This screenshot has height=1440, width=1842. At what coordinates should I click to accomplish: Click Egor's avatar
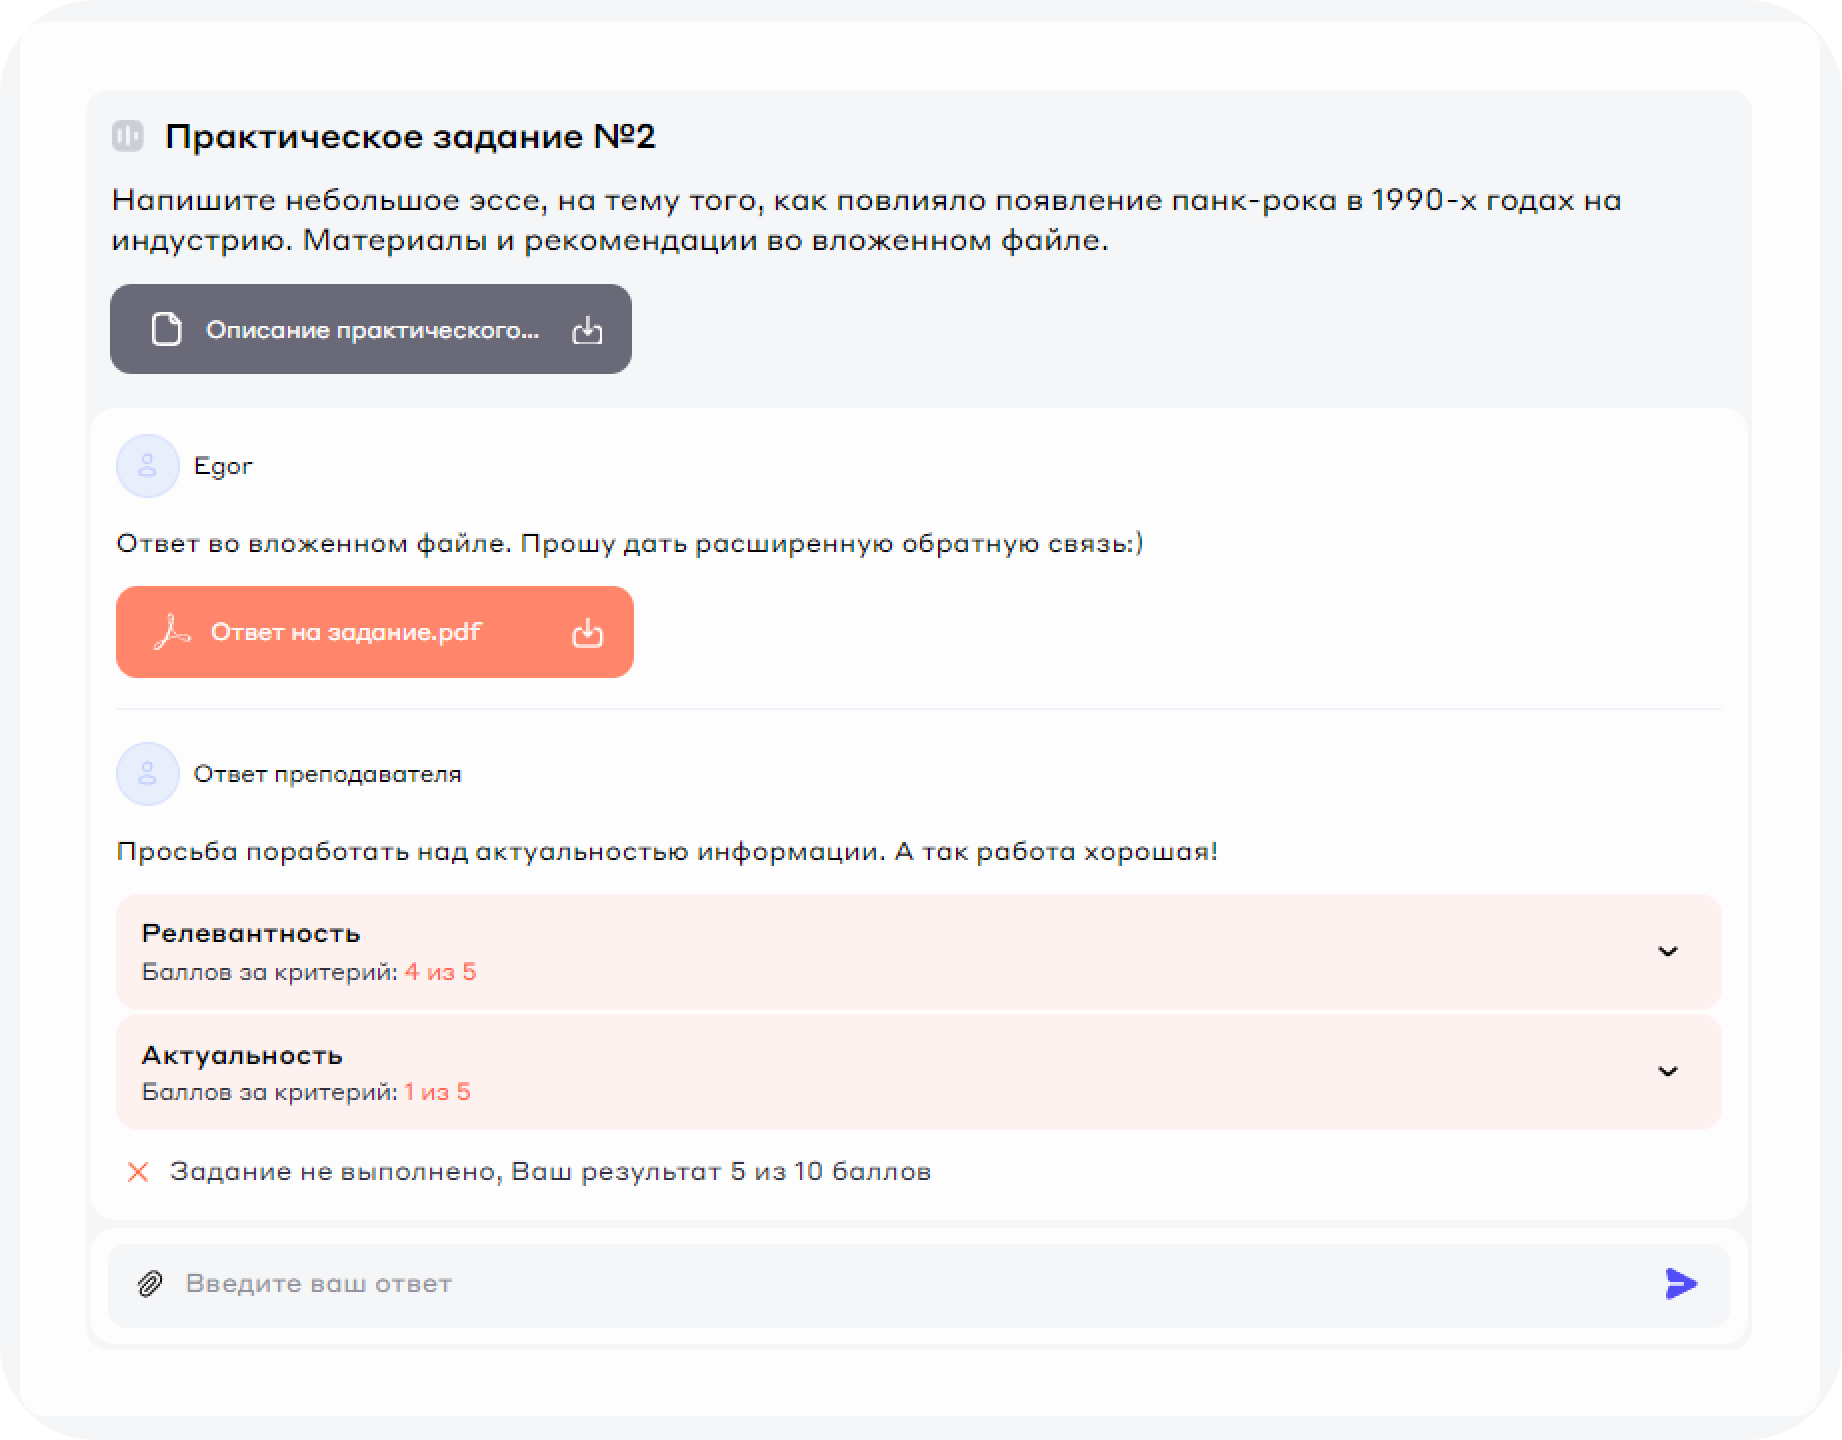(x=147, y=466)
